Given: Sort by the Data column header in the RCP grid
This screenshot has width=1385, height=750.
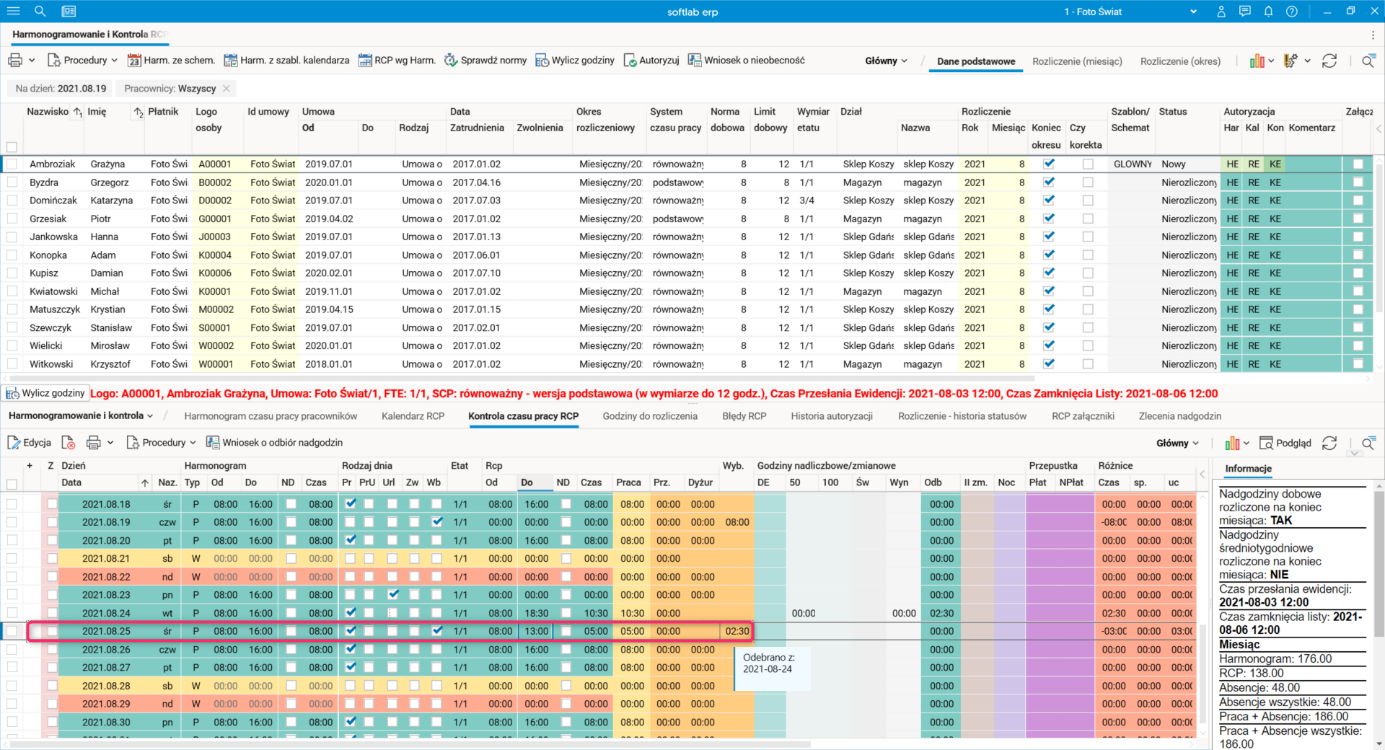Looking at the screenshot, I should coord(72,482).
